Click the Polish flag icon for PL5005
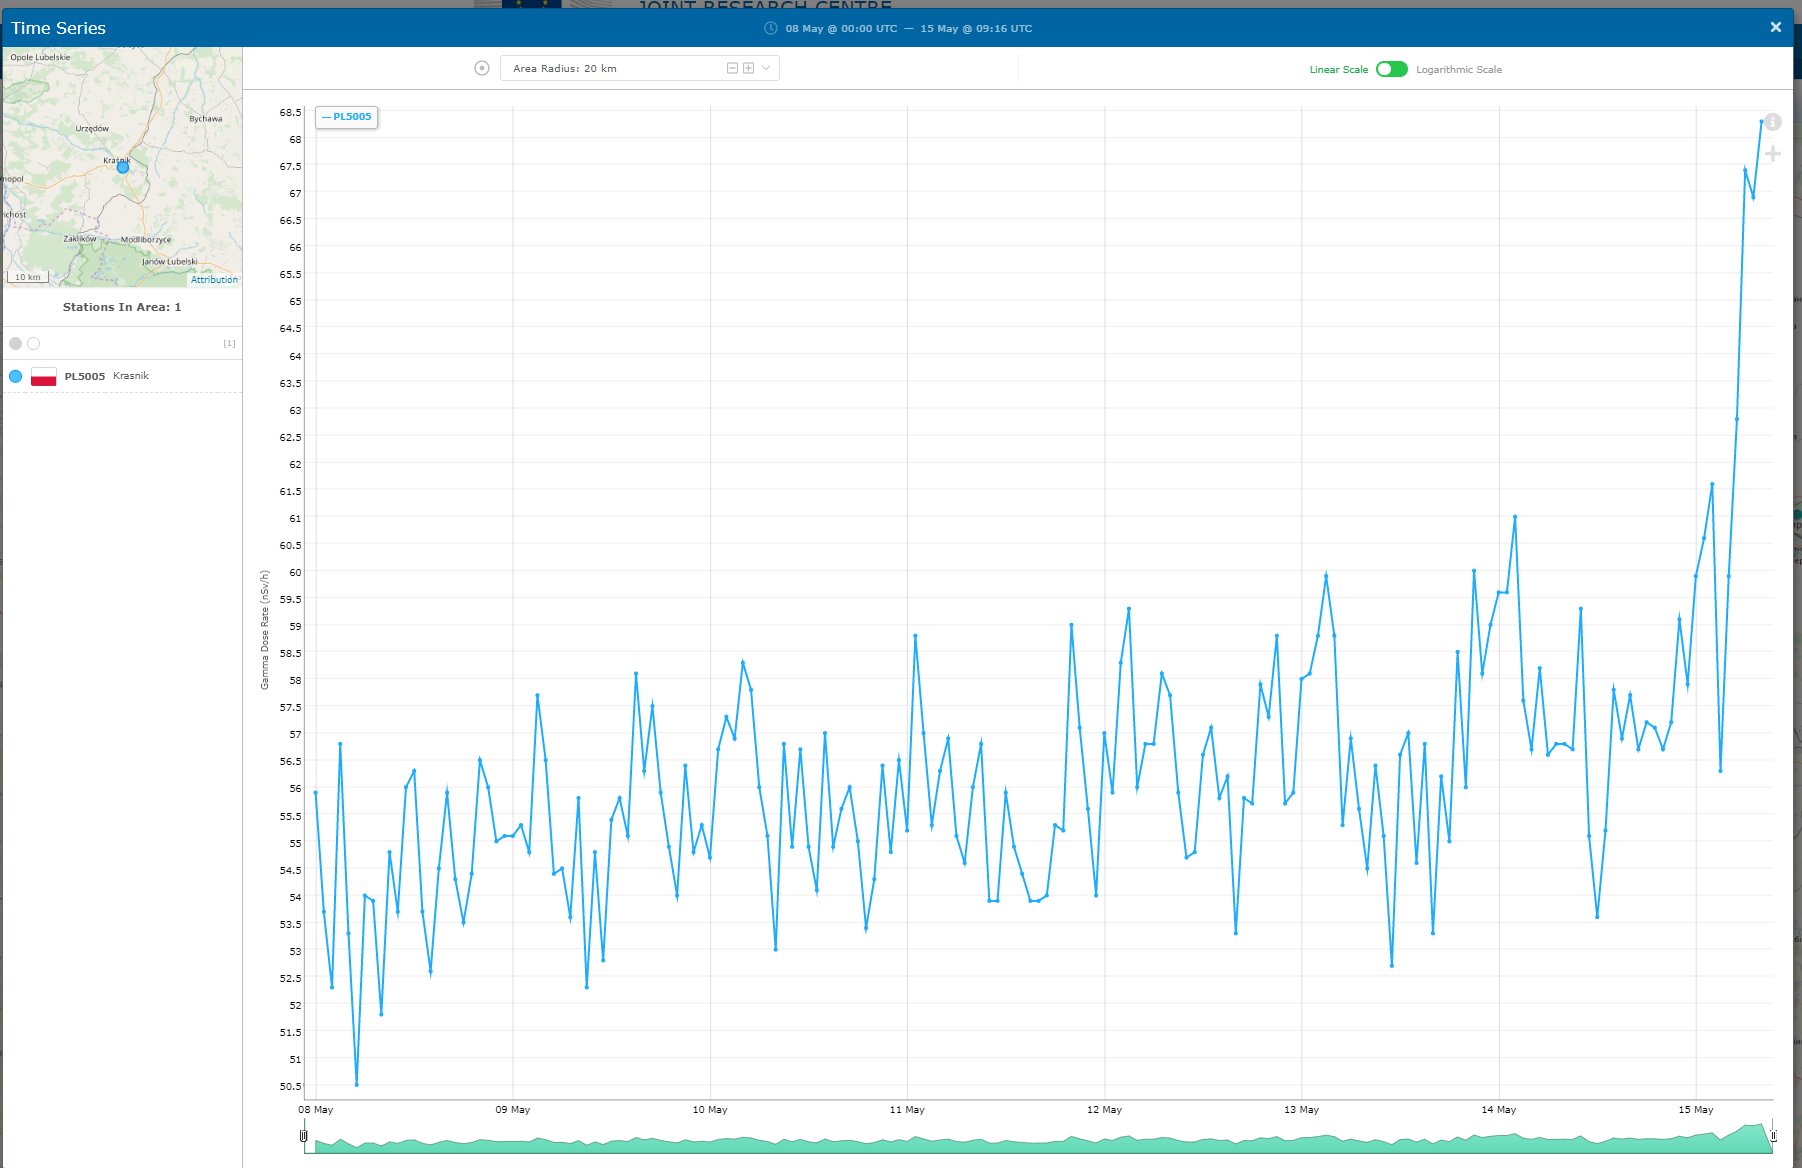 tap(43, 377)
